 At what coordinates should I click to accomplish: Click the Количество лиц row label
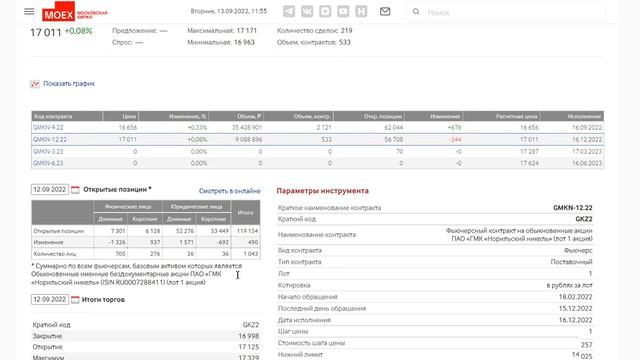coord(55,253)
